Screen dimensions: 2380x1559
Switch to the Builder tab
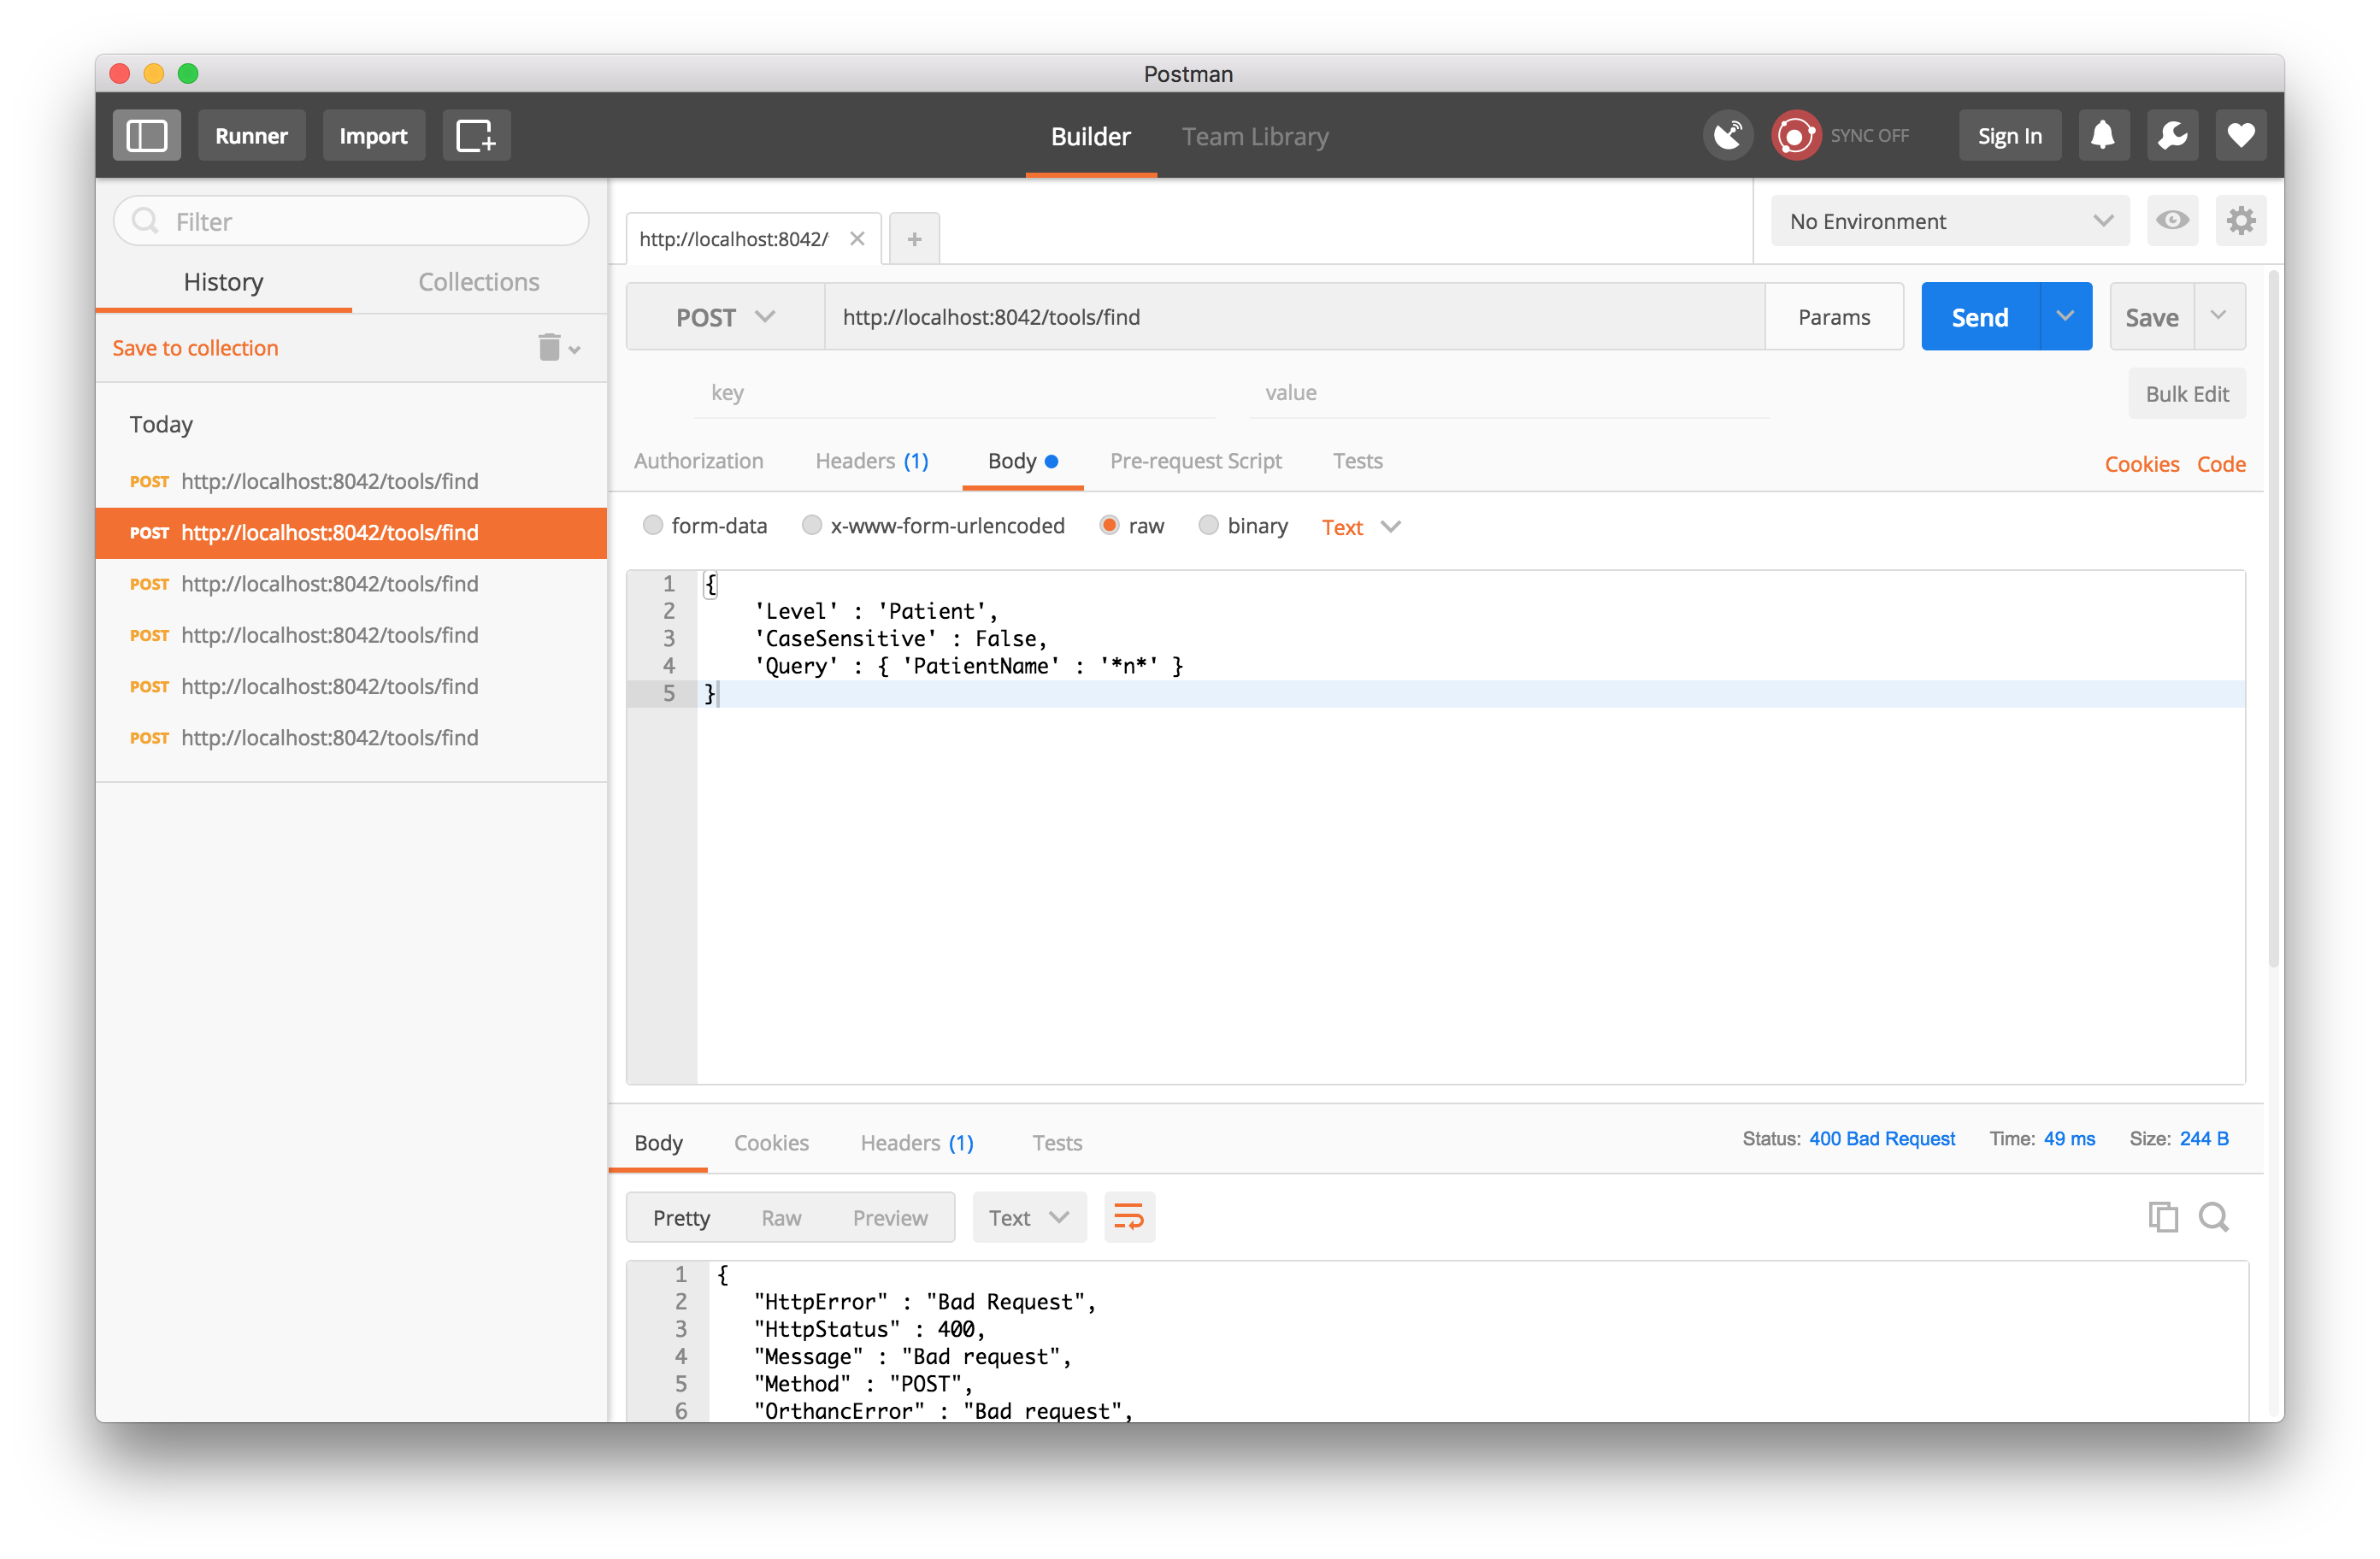coord(1090,136)
